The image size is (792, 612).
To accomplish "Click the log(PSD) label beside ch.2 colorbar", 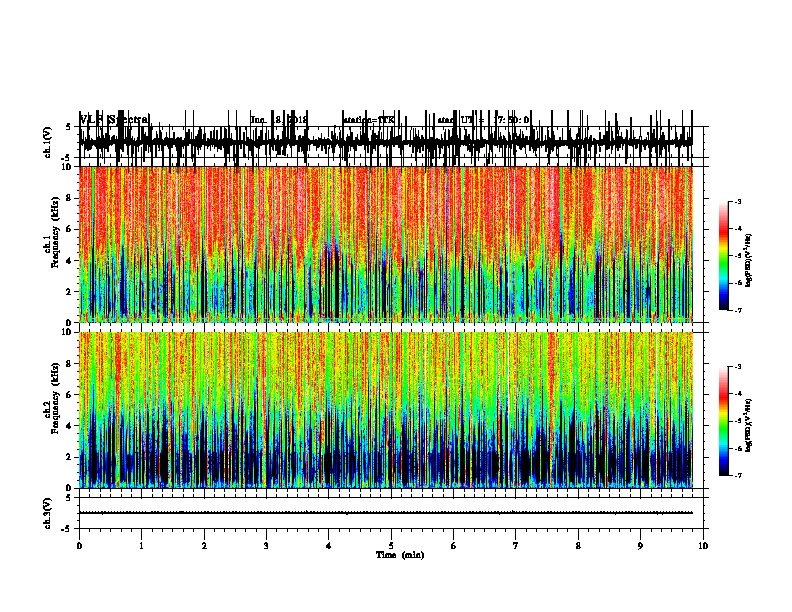I will pyautogui.click(x=749, y=425).
